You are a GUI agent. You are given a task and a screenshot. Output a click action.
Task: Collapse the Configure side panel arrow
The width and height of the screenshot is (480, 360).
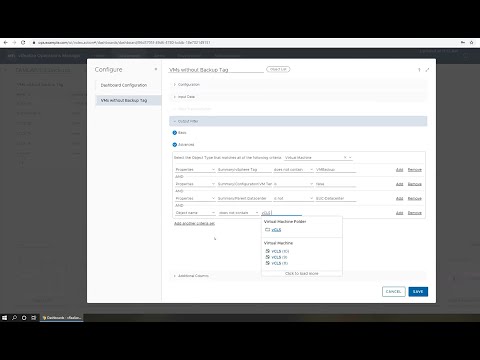coord(156,69)
